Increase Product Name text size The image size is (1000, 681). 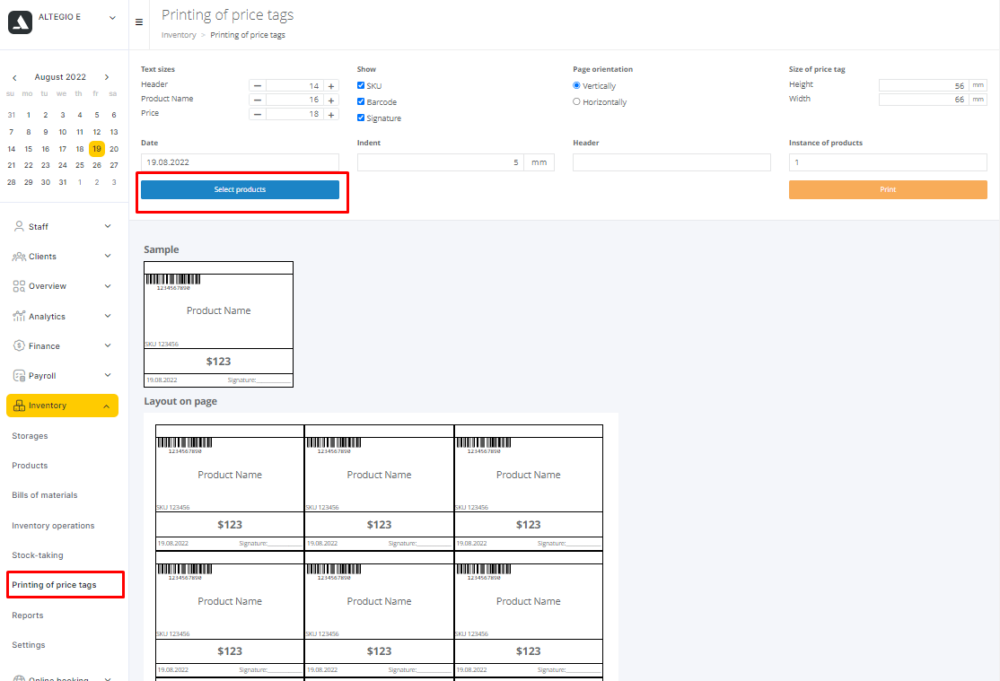click(331, 100)
